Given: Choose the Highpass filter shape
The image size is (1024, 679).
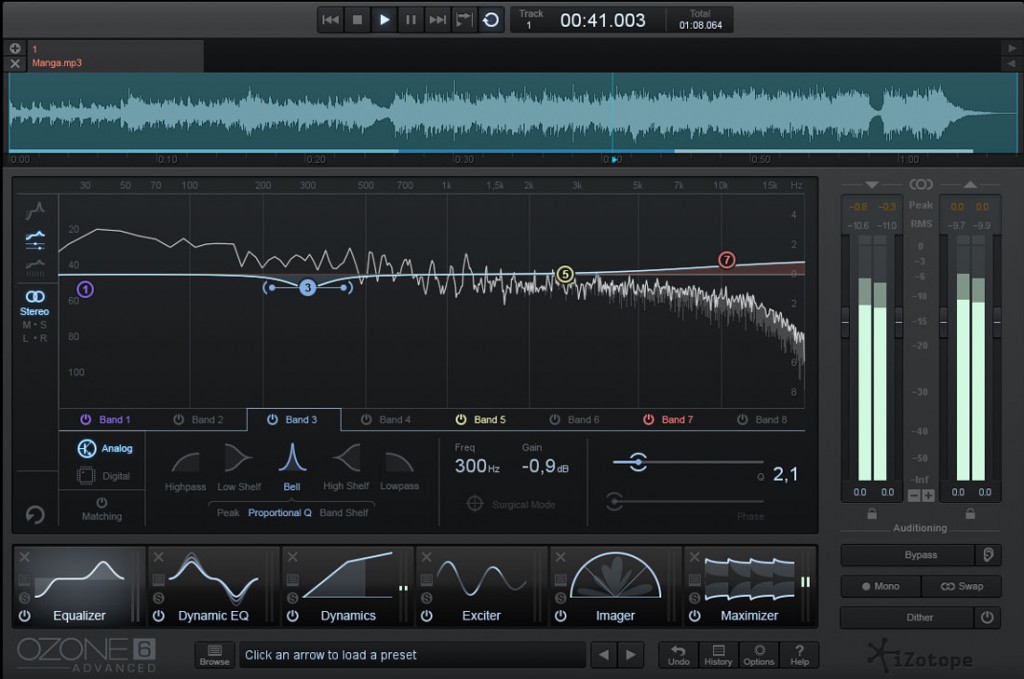Looking at the screenshot, I should (185, 469).
